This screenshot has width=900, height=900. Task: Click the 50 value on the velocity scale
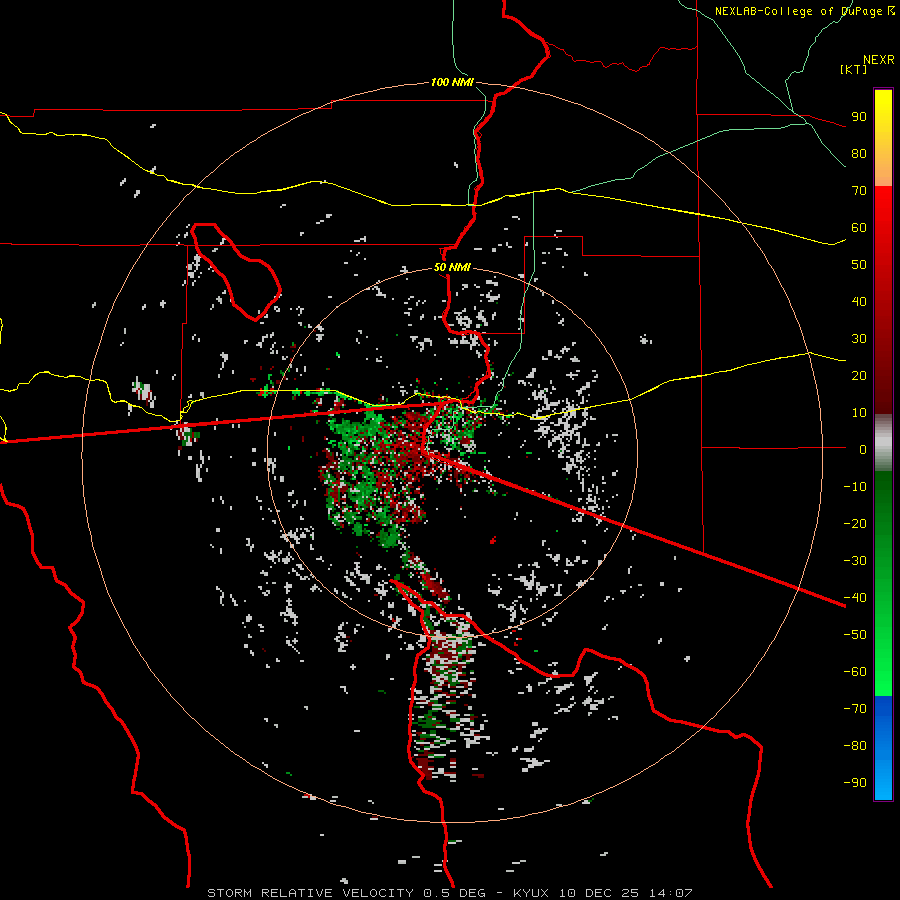(x=859, y=265)
